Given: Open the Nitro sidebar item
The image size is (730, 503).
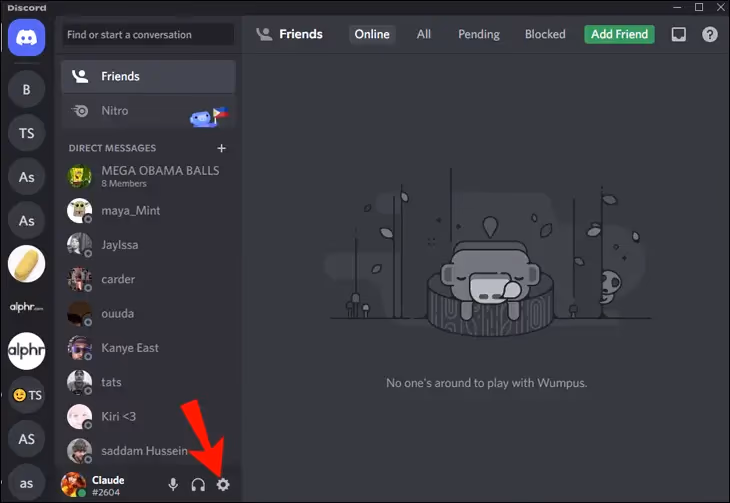Looking at the screenshot, I should point(148,111).
